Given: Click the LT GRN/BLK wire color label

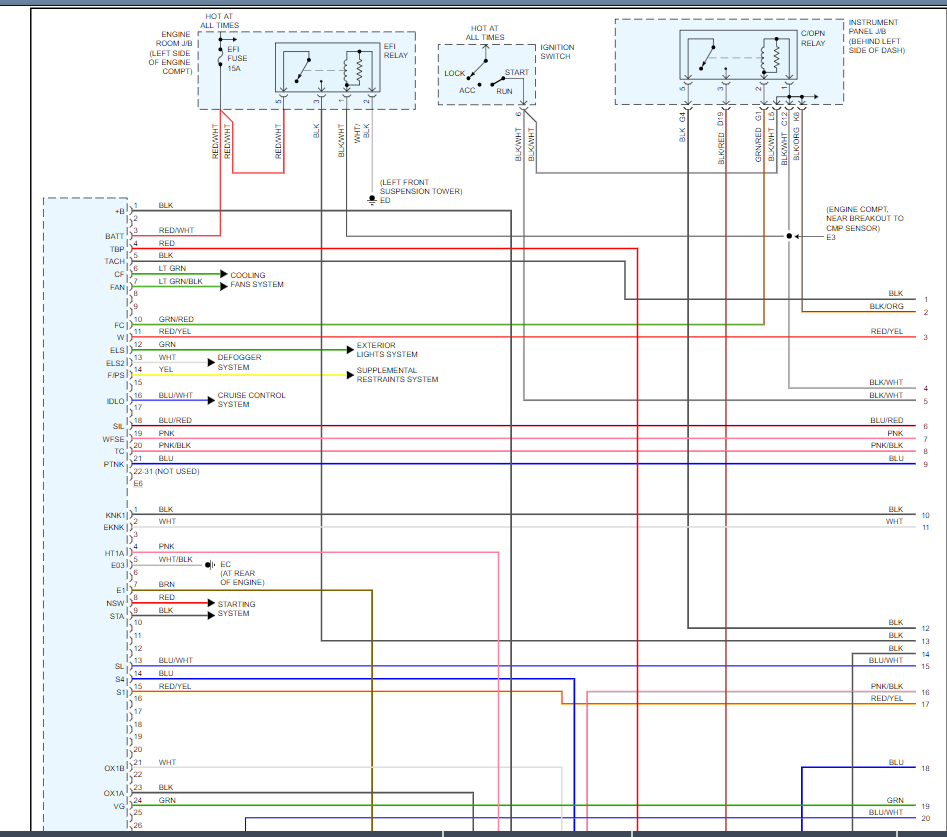Looking at the screenshot, I should click(181, 281).
